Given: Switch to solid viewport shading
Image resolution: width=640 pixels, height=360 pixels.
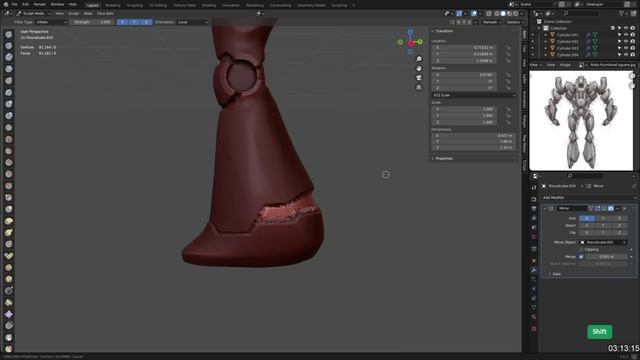Looking at the screenshot, I should tap(503, 13).
